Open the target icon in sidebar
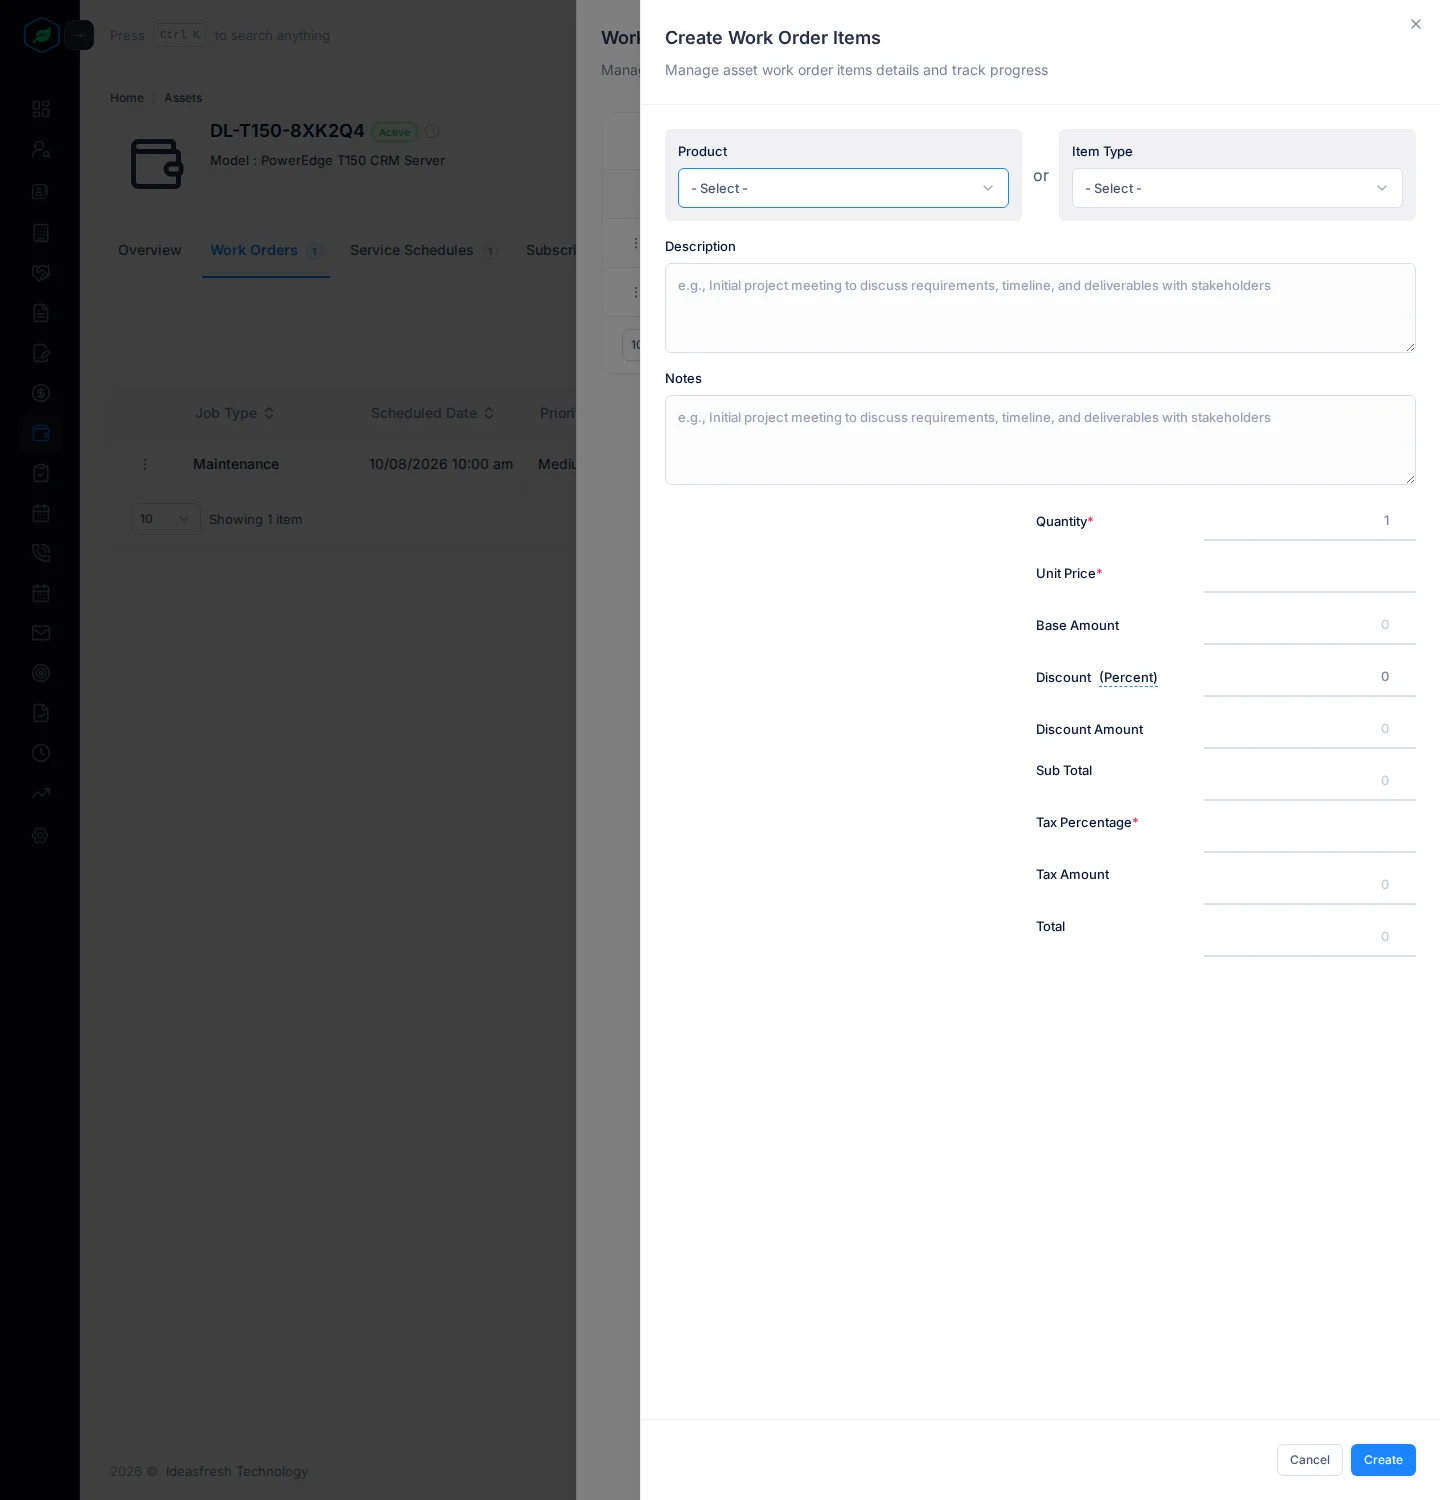1440x1500 pixels. (41, 673)
